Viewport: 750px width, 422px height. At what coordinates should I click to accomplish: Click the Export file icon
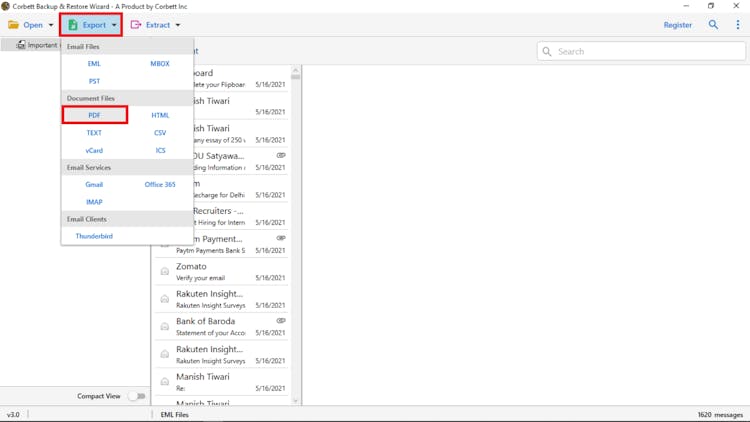[73, 25]
